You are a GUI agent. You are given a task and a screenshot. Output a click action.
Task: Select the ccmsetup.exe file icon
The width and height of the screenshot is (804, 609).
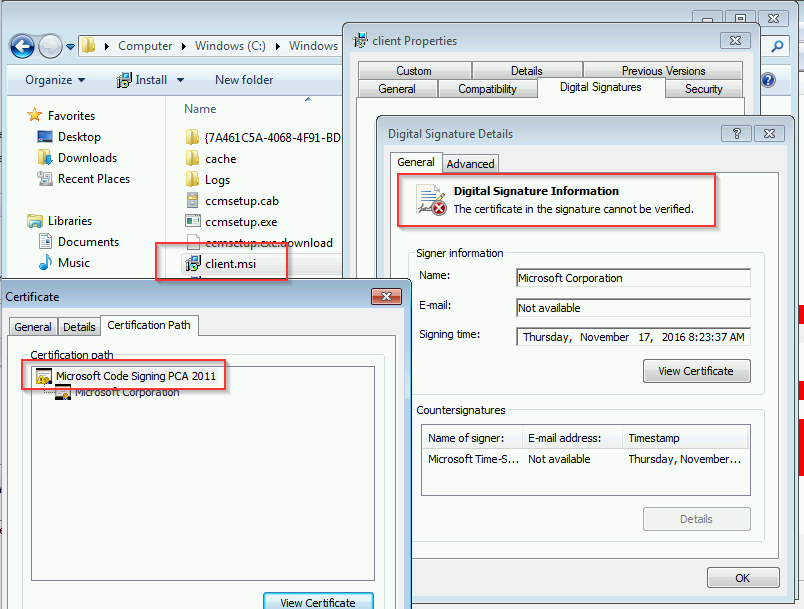(193, 221)
